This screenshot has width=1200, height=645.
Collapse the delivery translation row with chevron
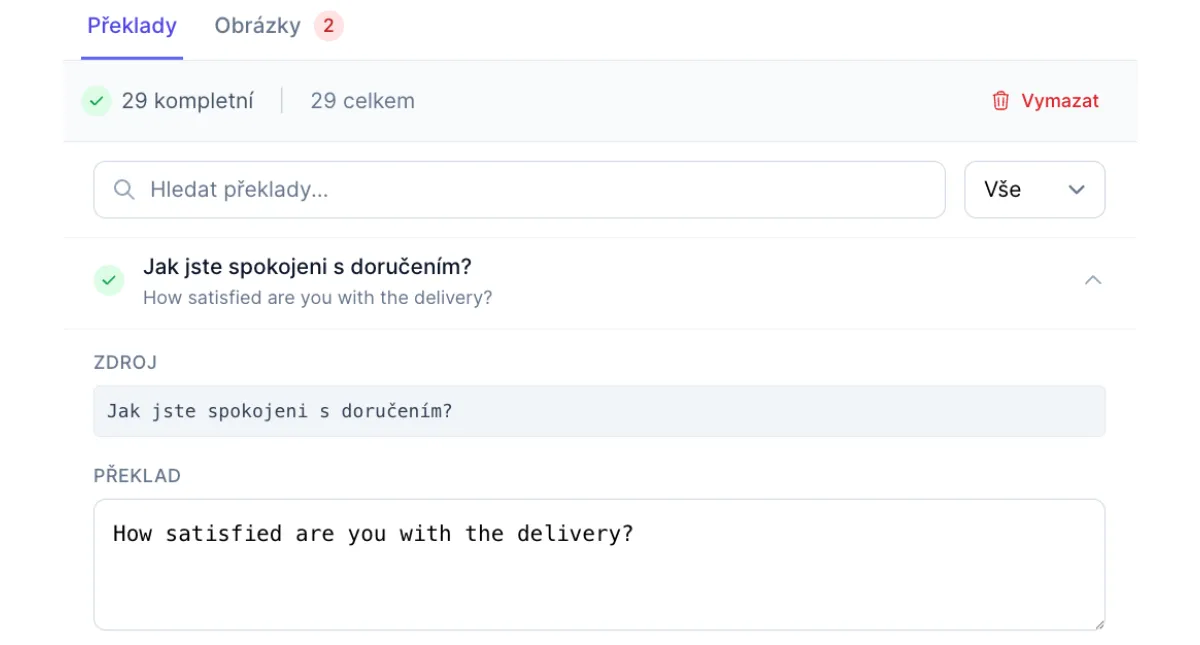tap(1093, 281)
